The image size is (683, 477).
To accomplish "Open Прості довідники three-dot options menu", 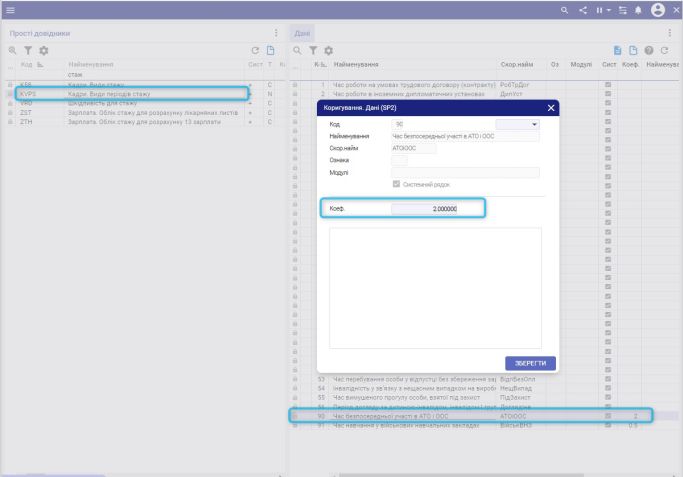I will 276,33.
